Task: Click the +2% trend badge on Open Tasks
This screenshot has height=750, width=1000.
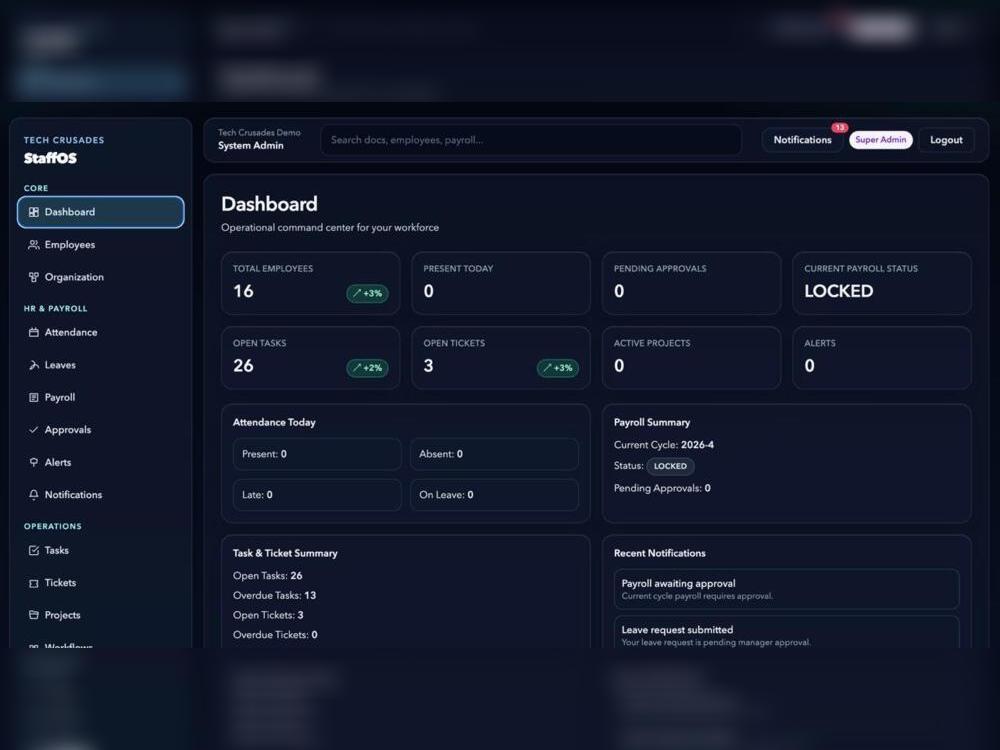Action: [x=367, y=368]
